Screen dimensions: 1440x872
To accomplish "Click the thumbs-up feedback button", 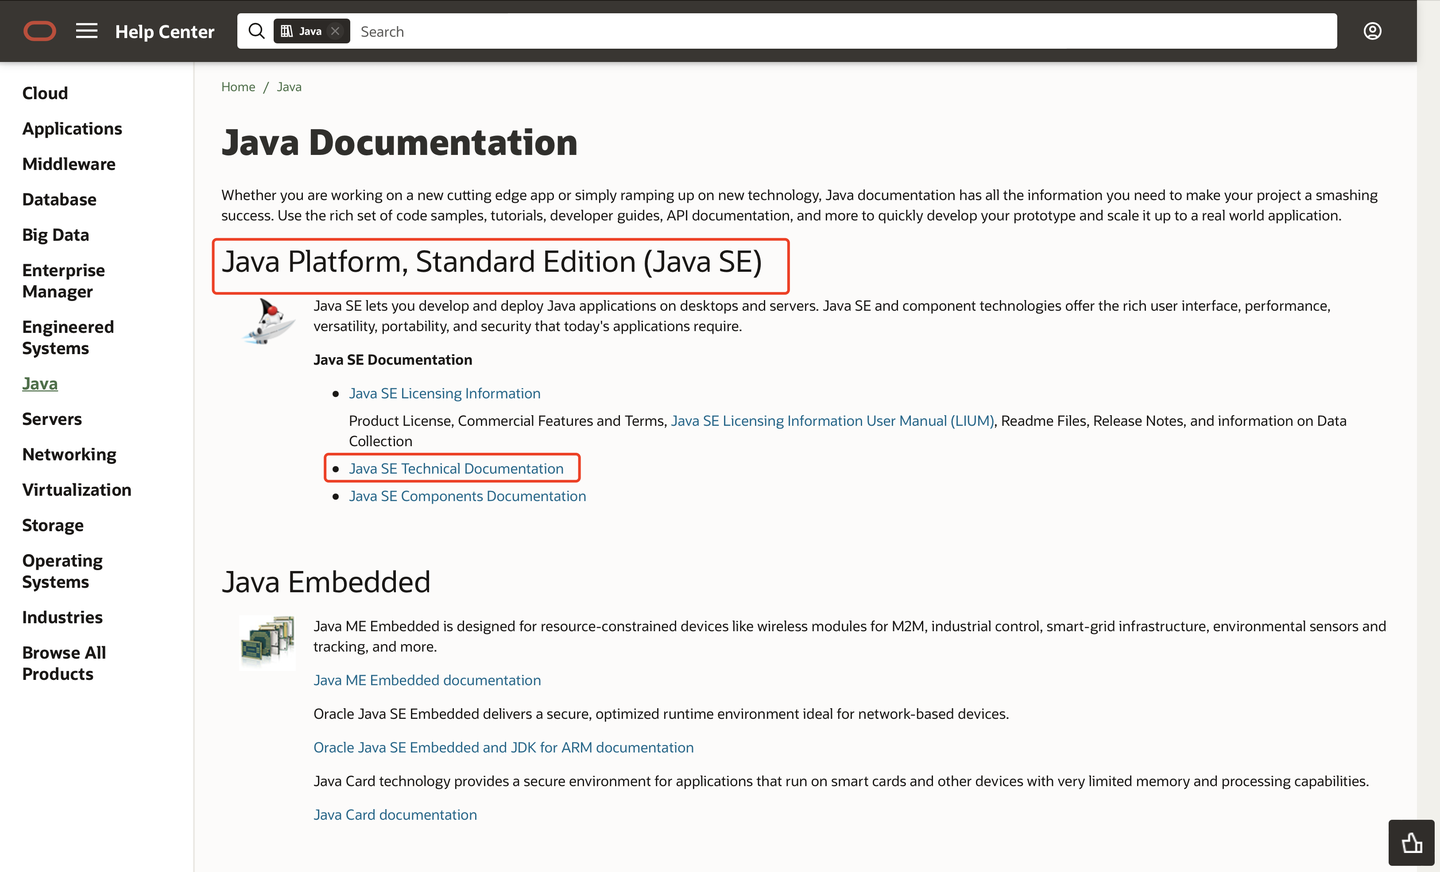I will [1411, 843].
